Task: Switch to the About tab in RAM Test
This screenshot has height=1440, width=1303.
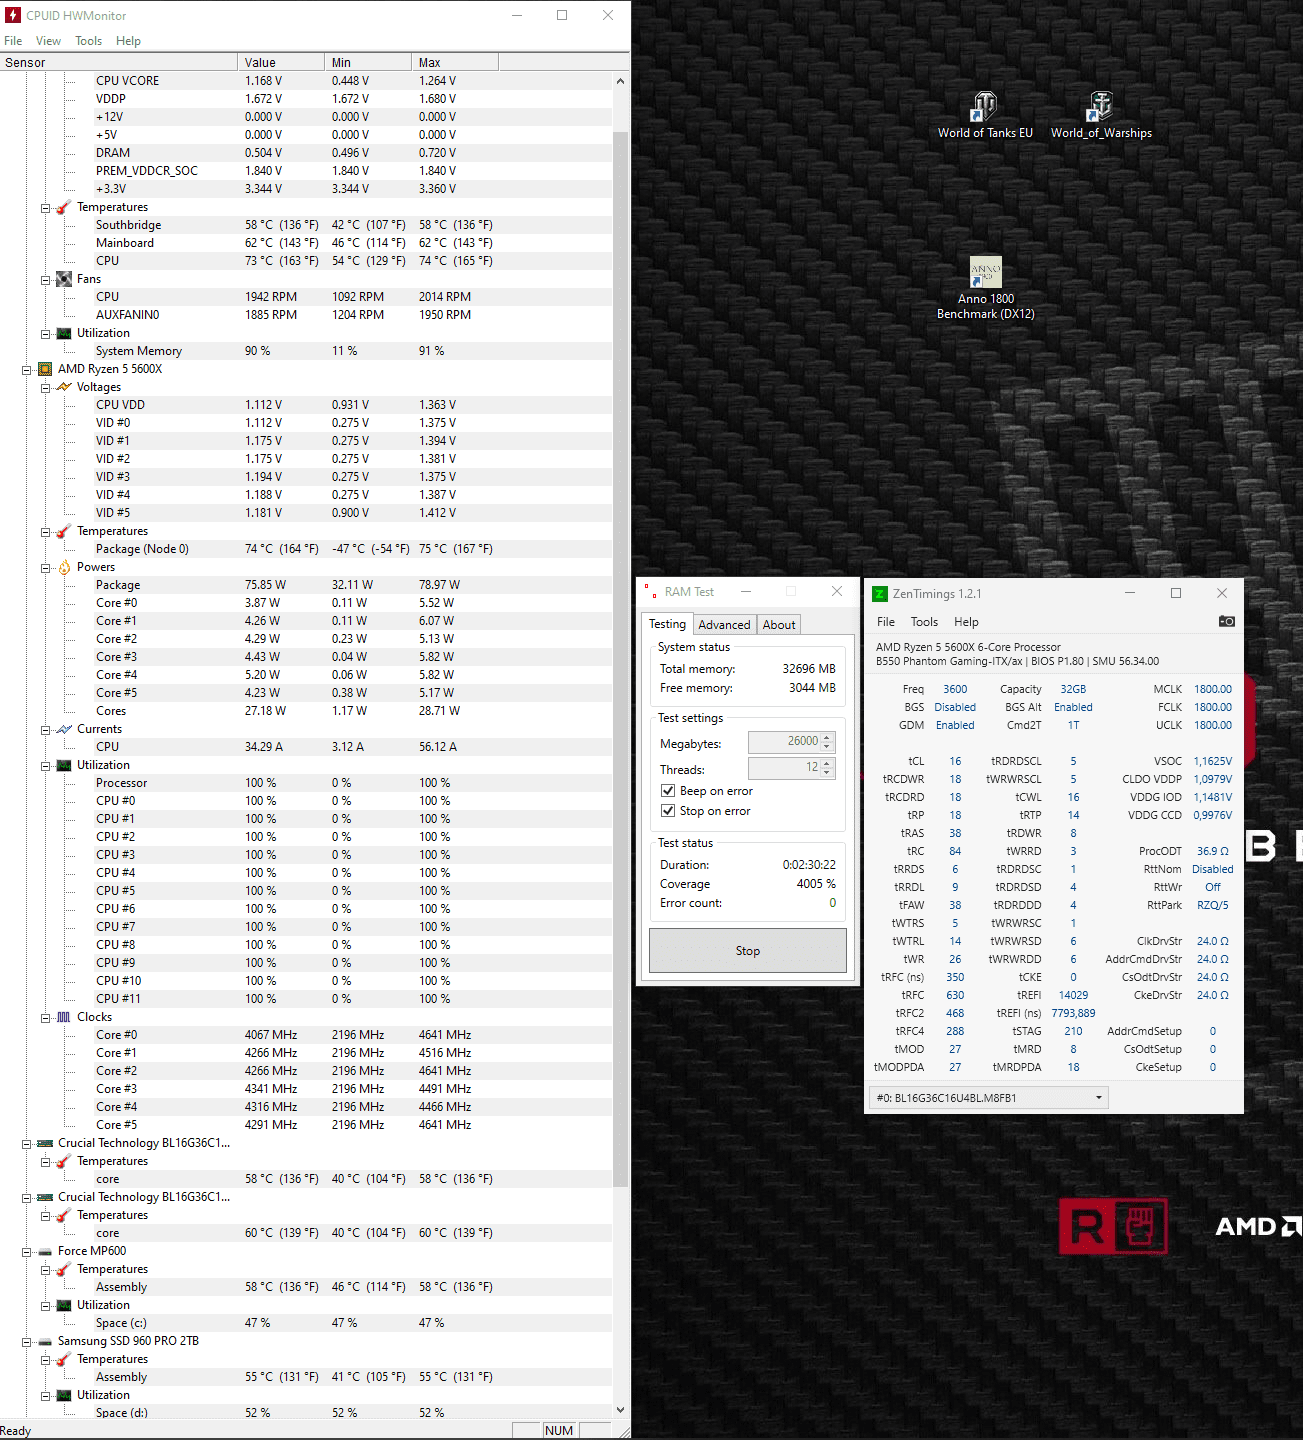Action: coord(779,624)
